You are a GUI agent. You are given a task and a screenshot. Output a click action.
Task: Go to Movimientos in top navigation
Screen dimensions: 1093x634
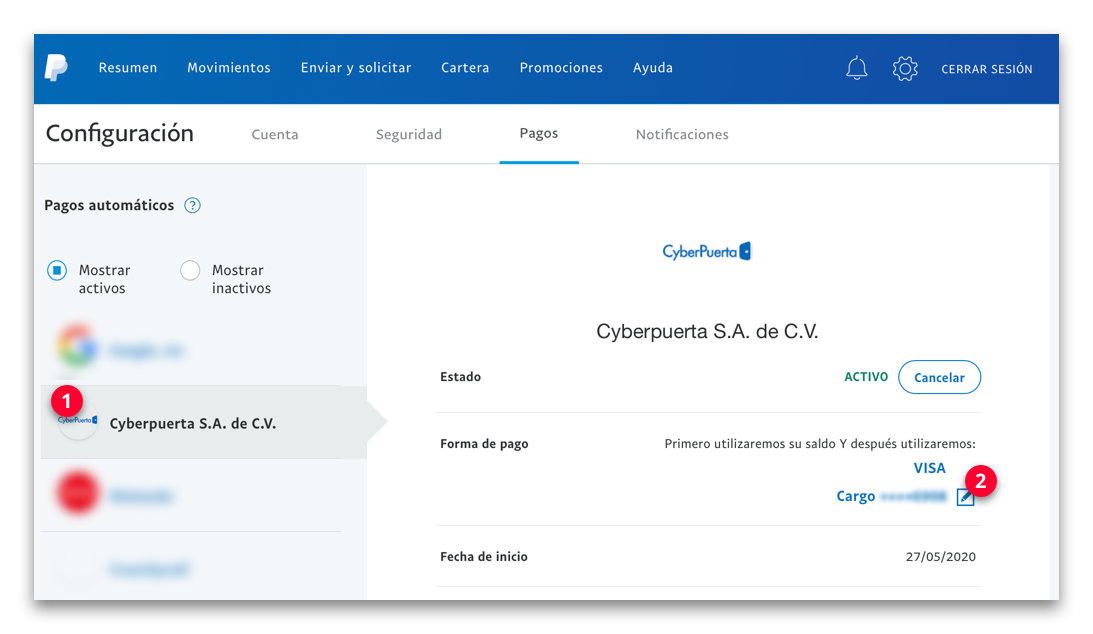coord(229,68)
